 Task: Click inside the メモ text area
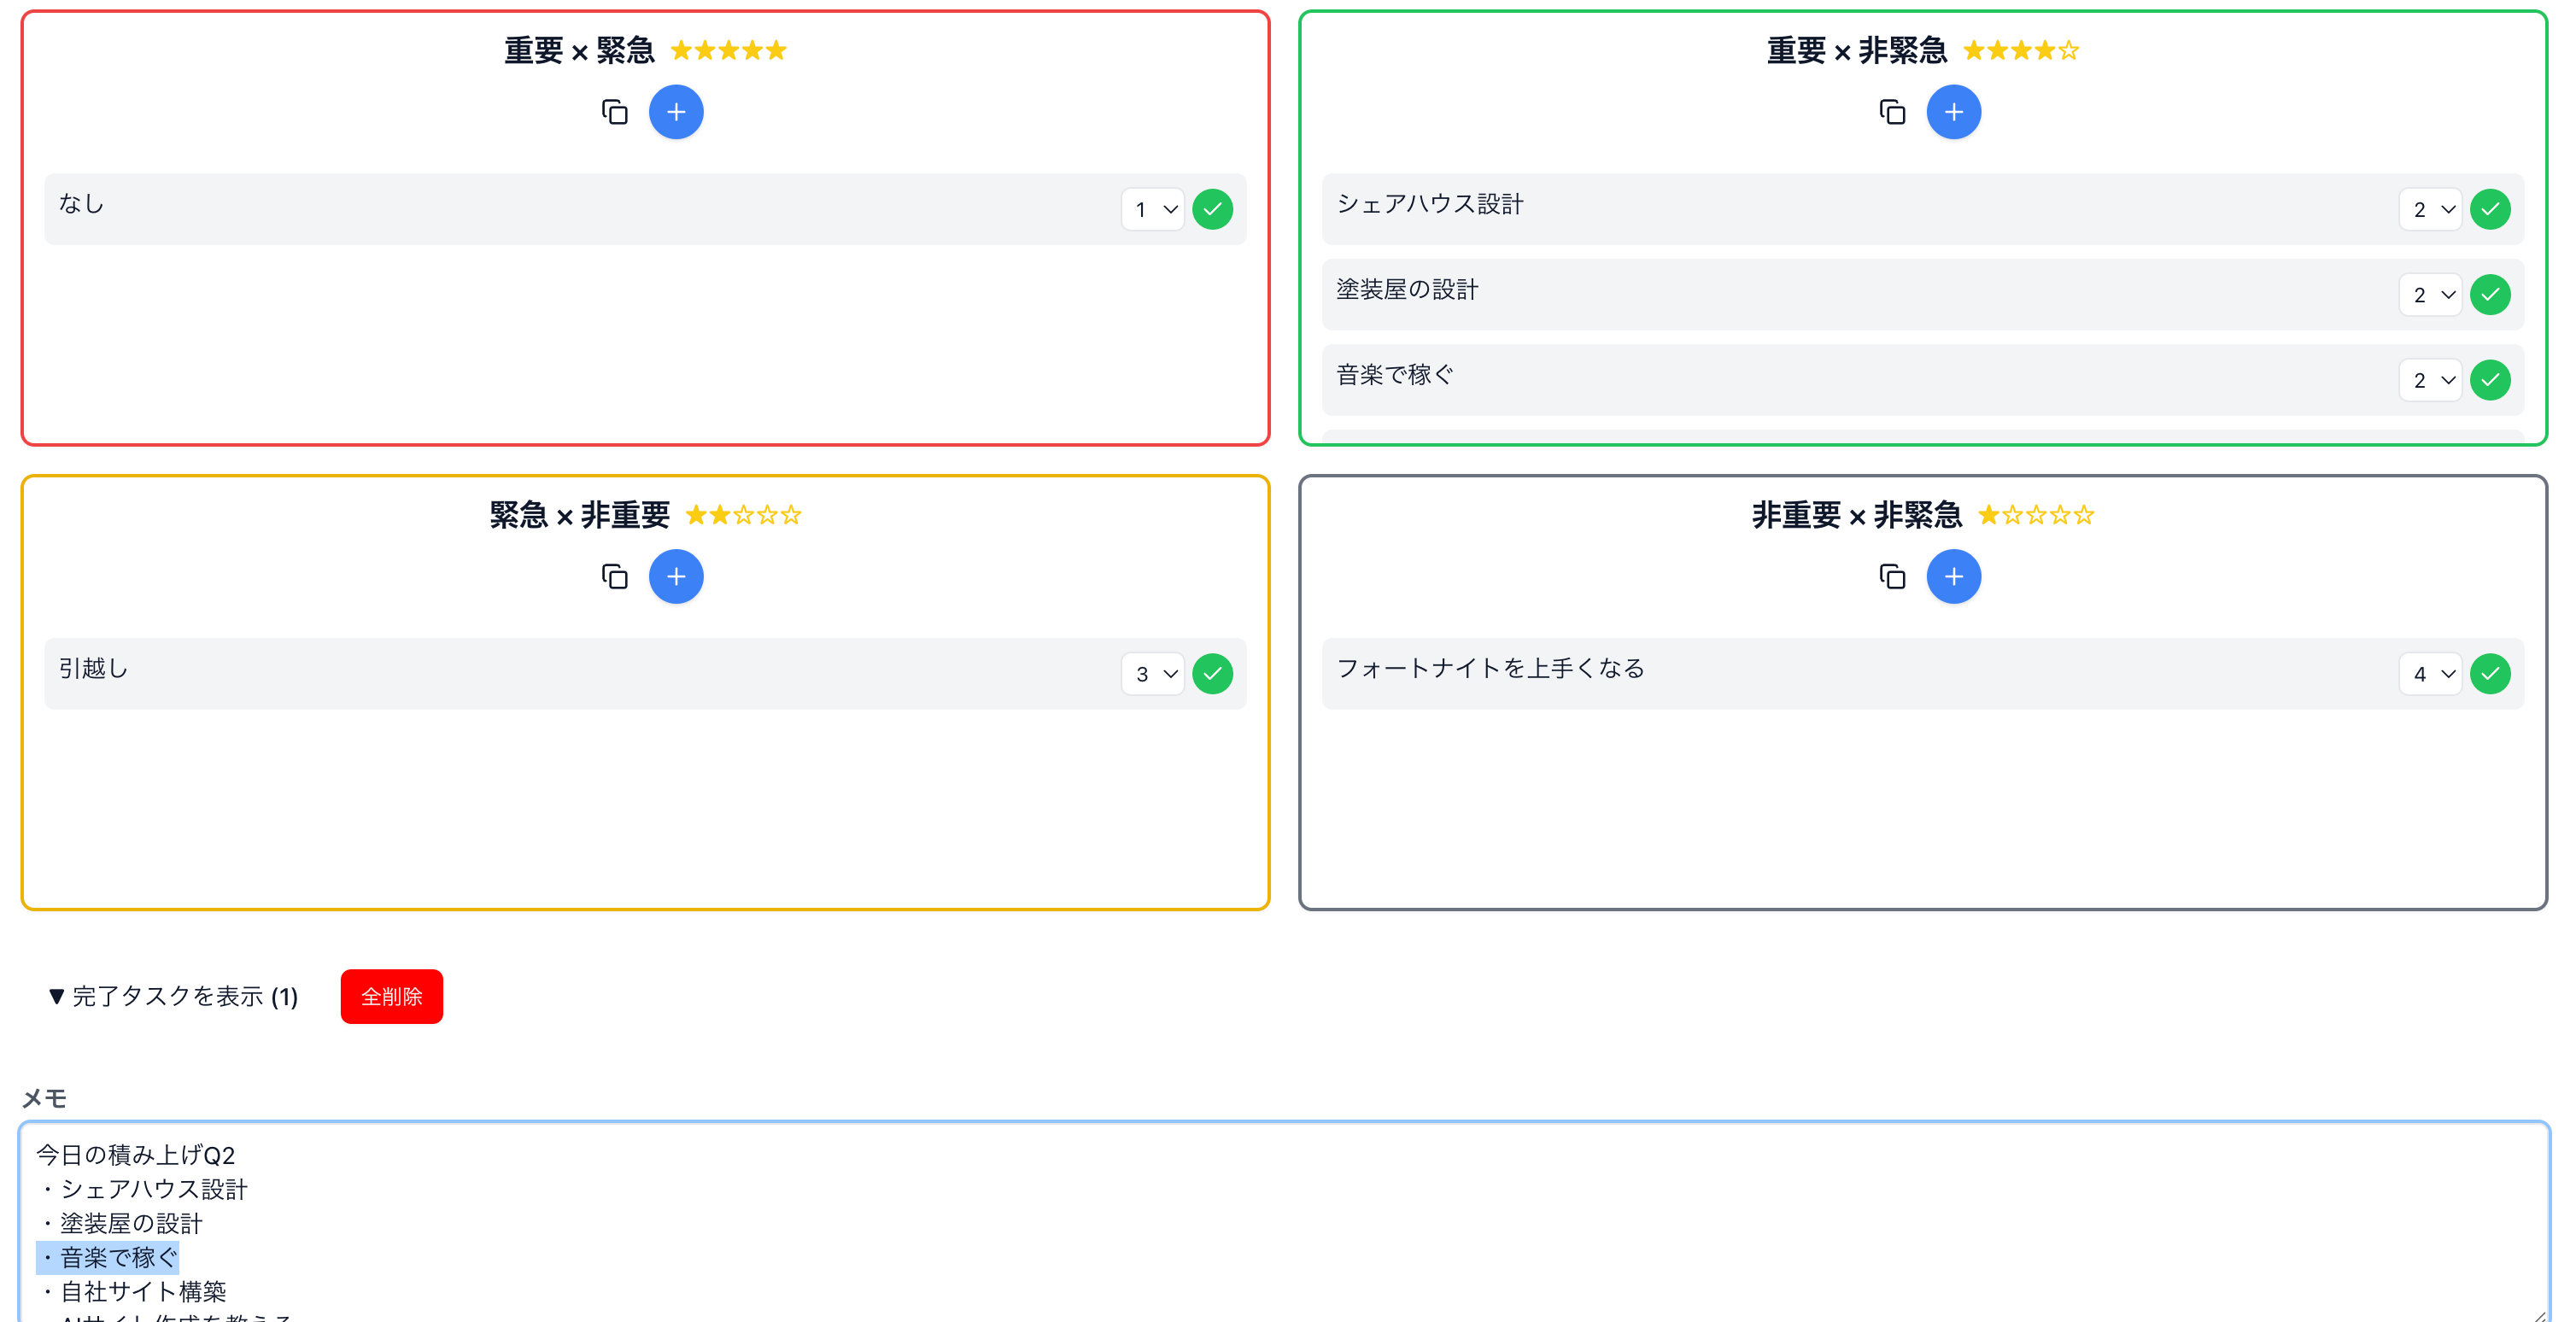tap(1280, 1220)
